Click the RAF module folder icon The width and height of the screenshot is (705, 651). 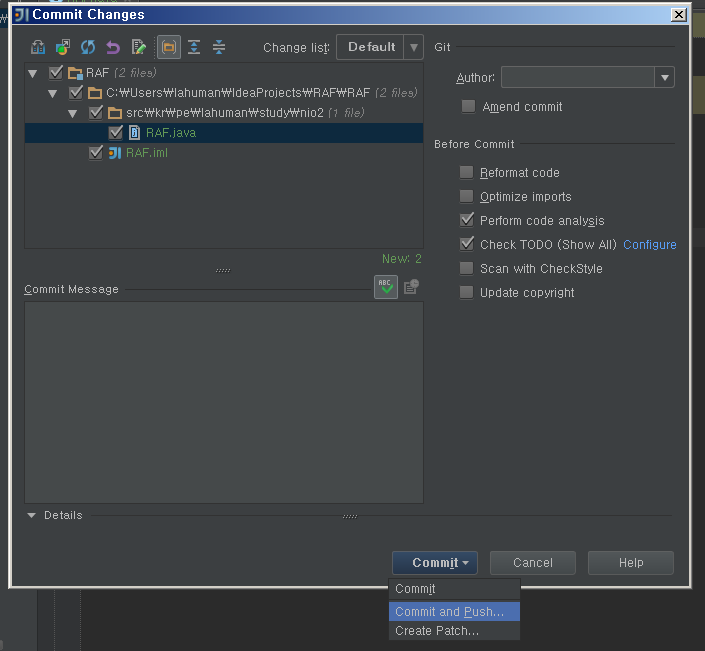pyautogui.click(x=75, y=73)
